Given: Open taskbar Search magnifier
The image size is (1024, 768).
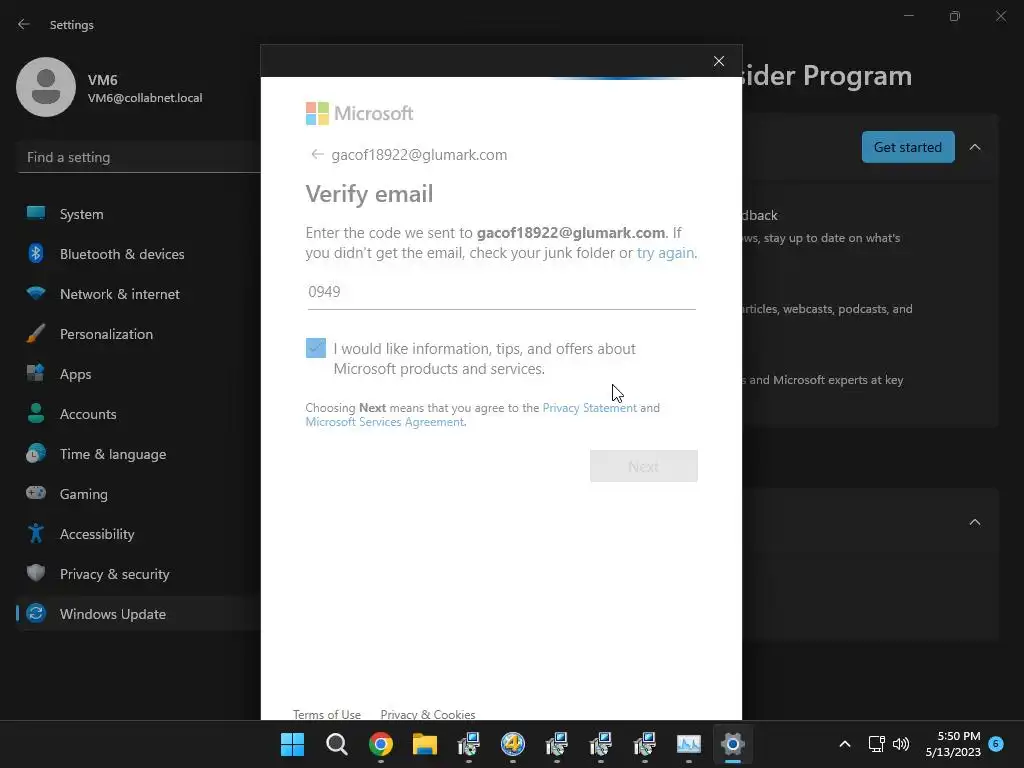Looking at the screenshot, I should (x=337, y=744).
